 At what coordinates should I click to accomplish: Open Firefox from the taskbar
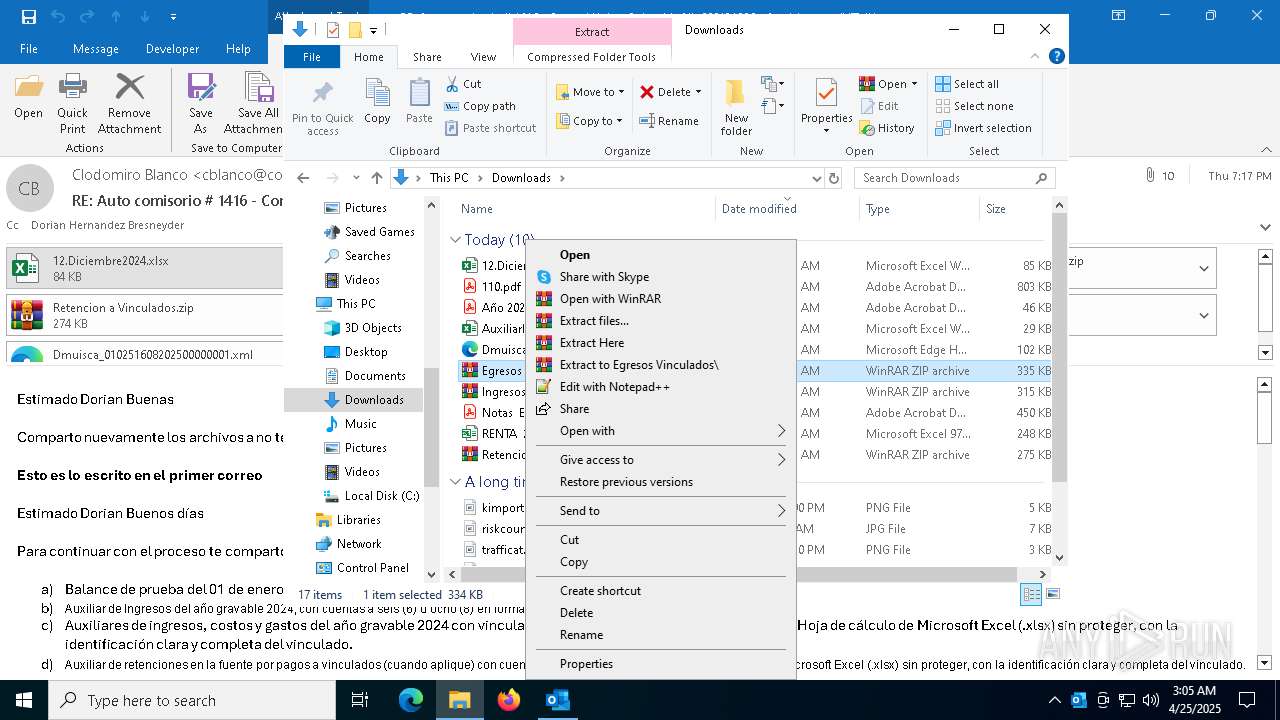(x=509, y=700)
